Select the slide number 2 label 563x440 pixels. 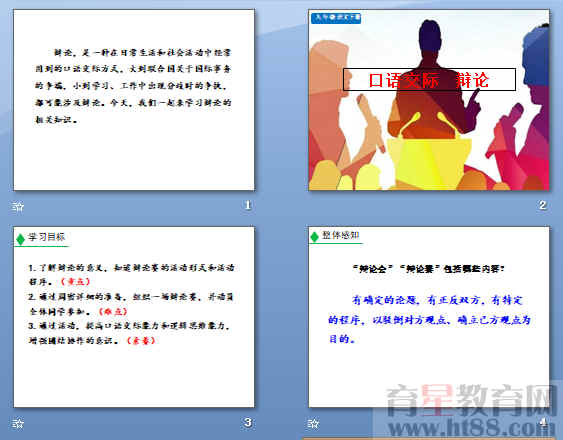tap(543, 205)
